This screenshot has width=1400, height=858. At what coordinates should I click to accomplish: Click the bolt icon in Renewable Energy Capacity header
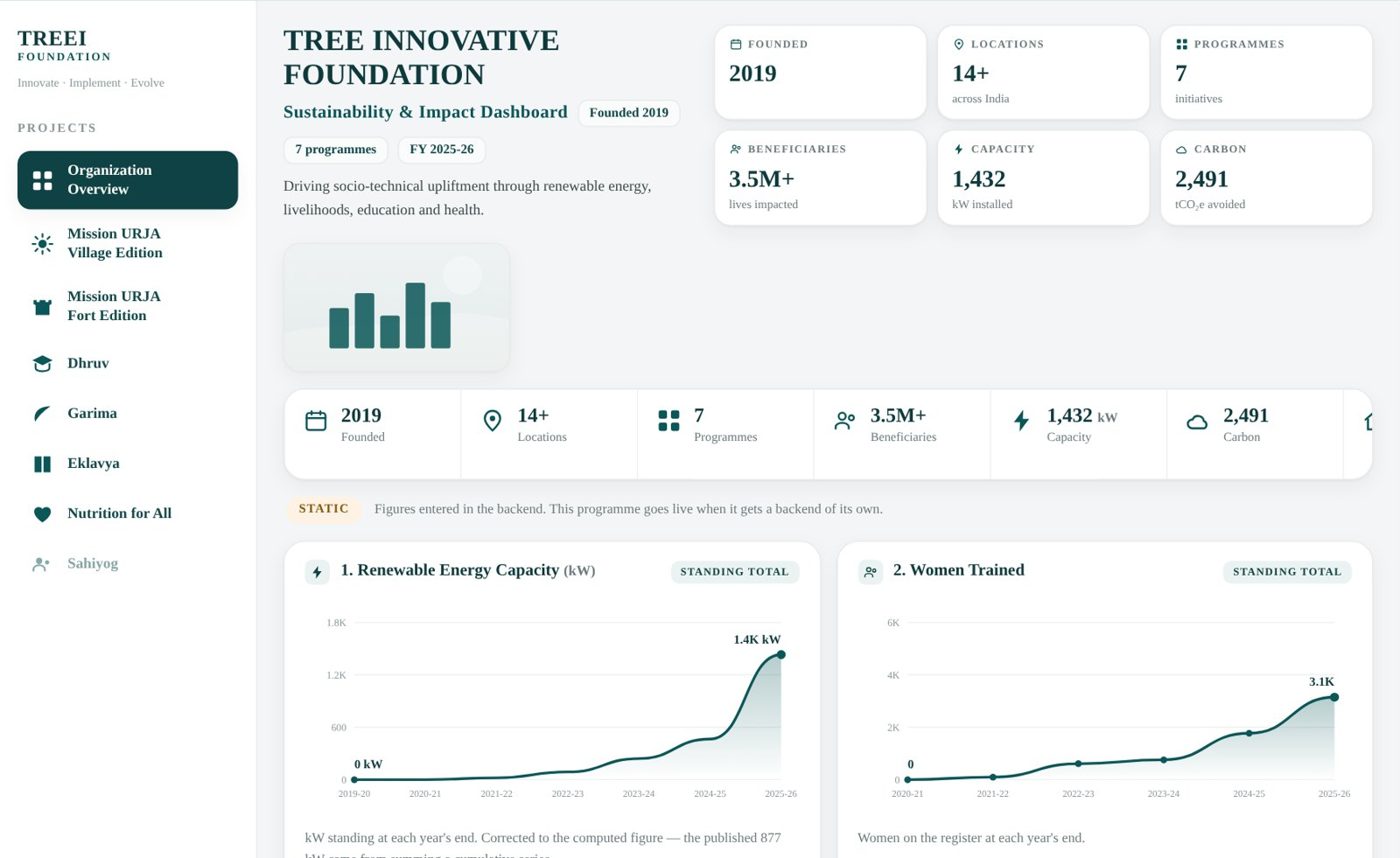click(x=317, y=572)
